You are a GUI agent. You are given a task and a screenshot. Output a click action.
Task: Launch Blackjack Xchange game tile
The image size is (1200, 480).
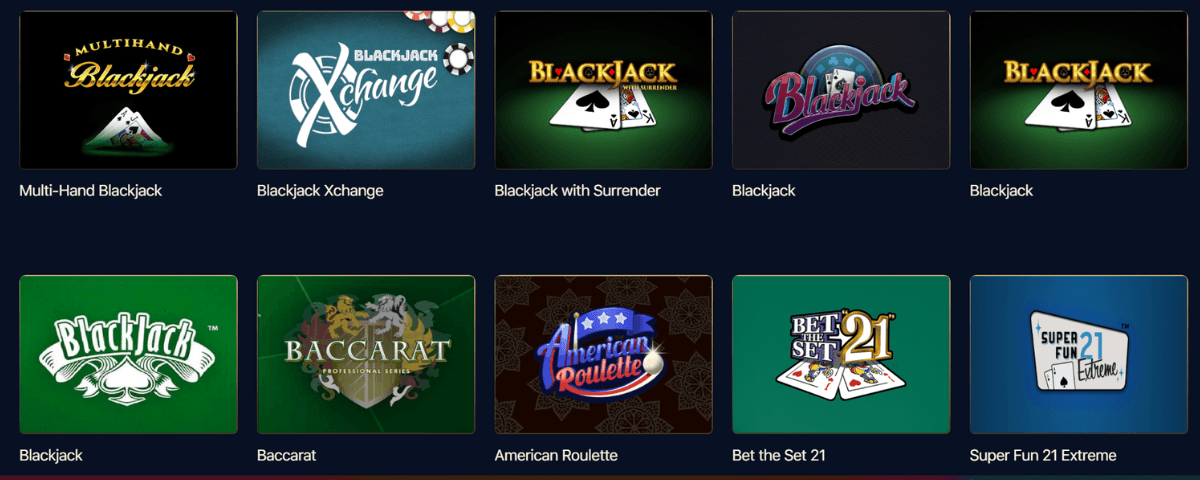click(366, 90)
